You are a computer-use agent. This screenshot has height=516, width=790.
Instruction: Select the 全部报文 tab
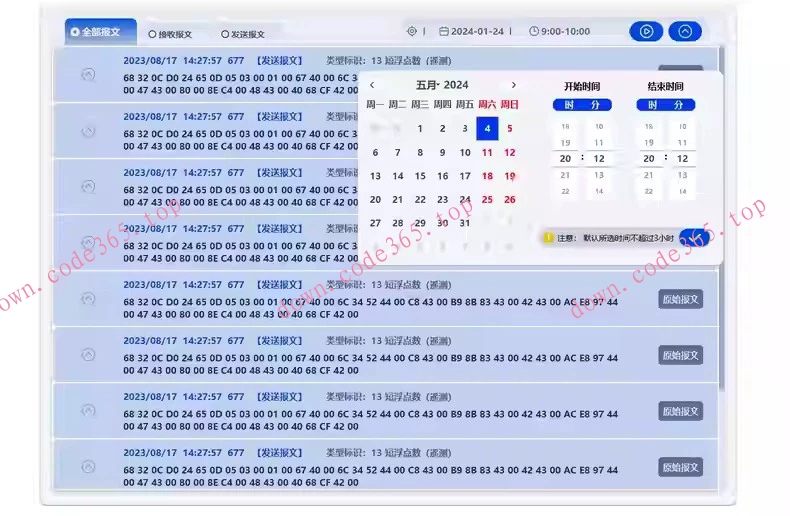101,32
